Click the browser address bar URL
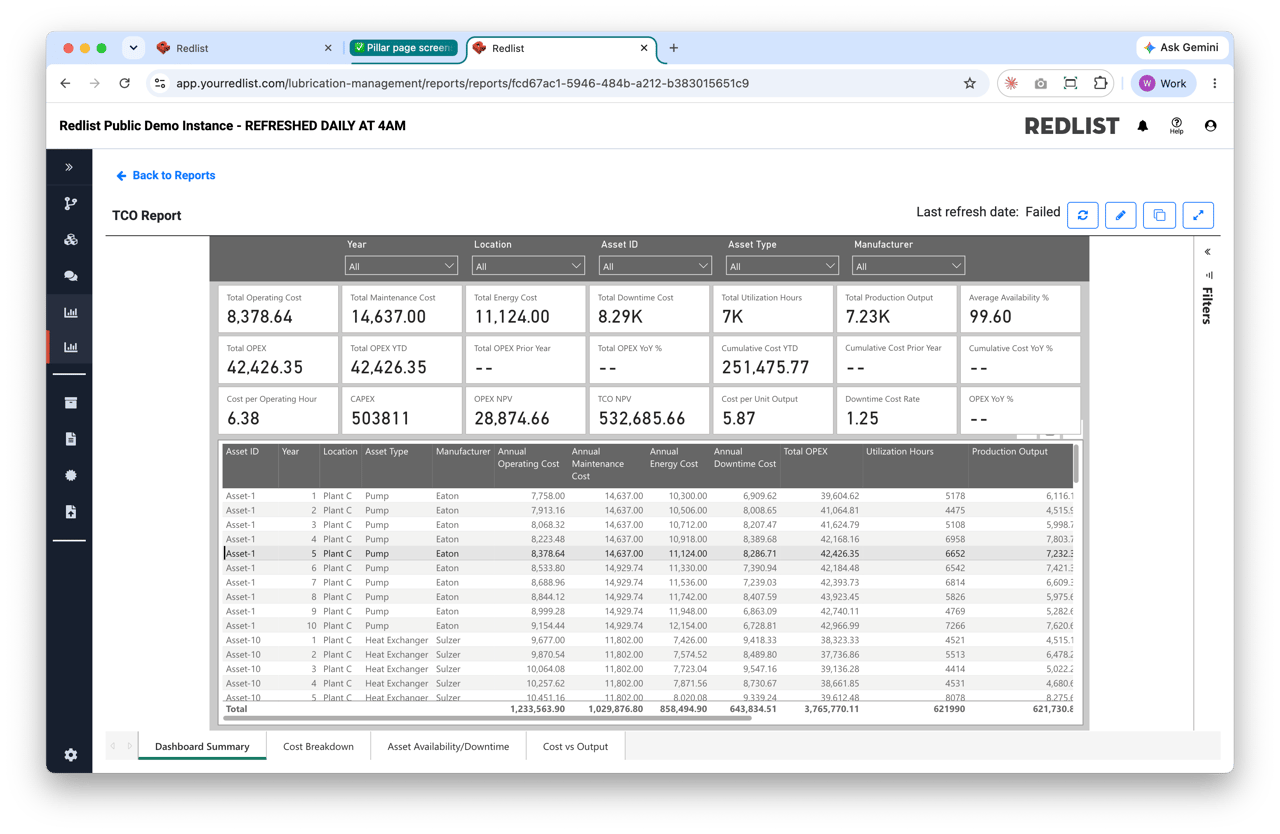Image resolution: width=1280 pixels, height=834 pixels. [462, 84]
